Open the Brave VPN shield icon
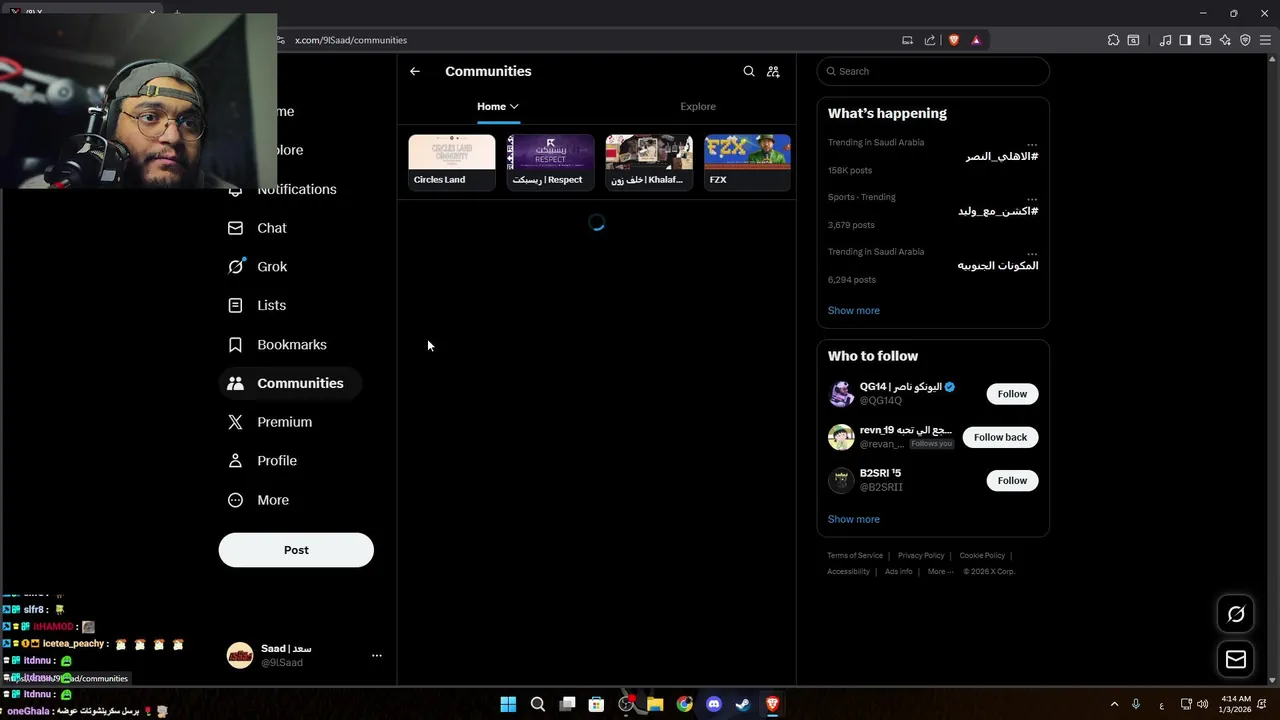The width and height of the screenshot is (1280, 720). tap(1245, 40)
